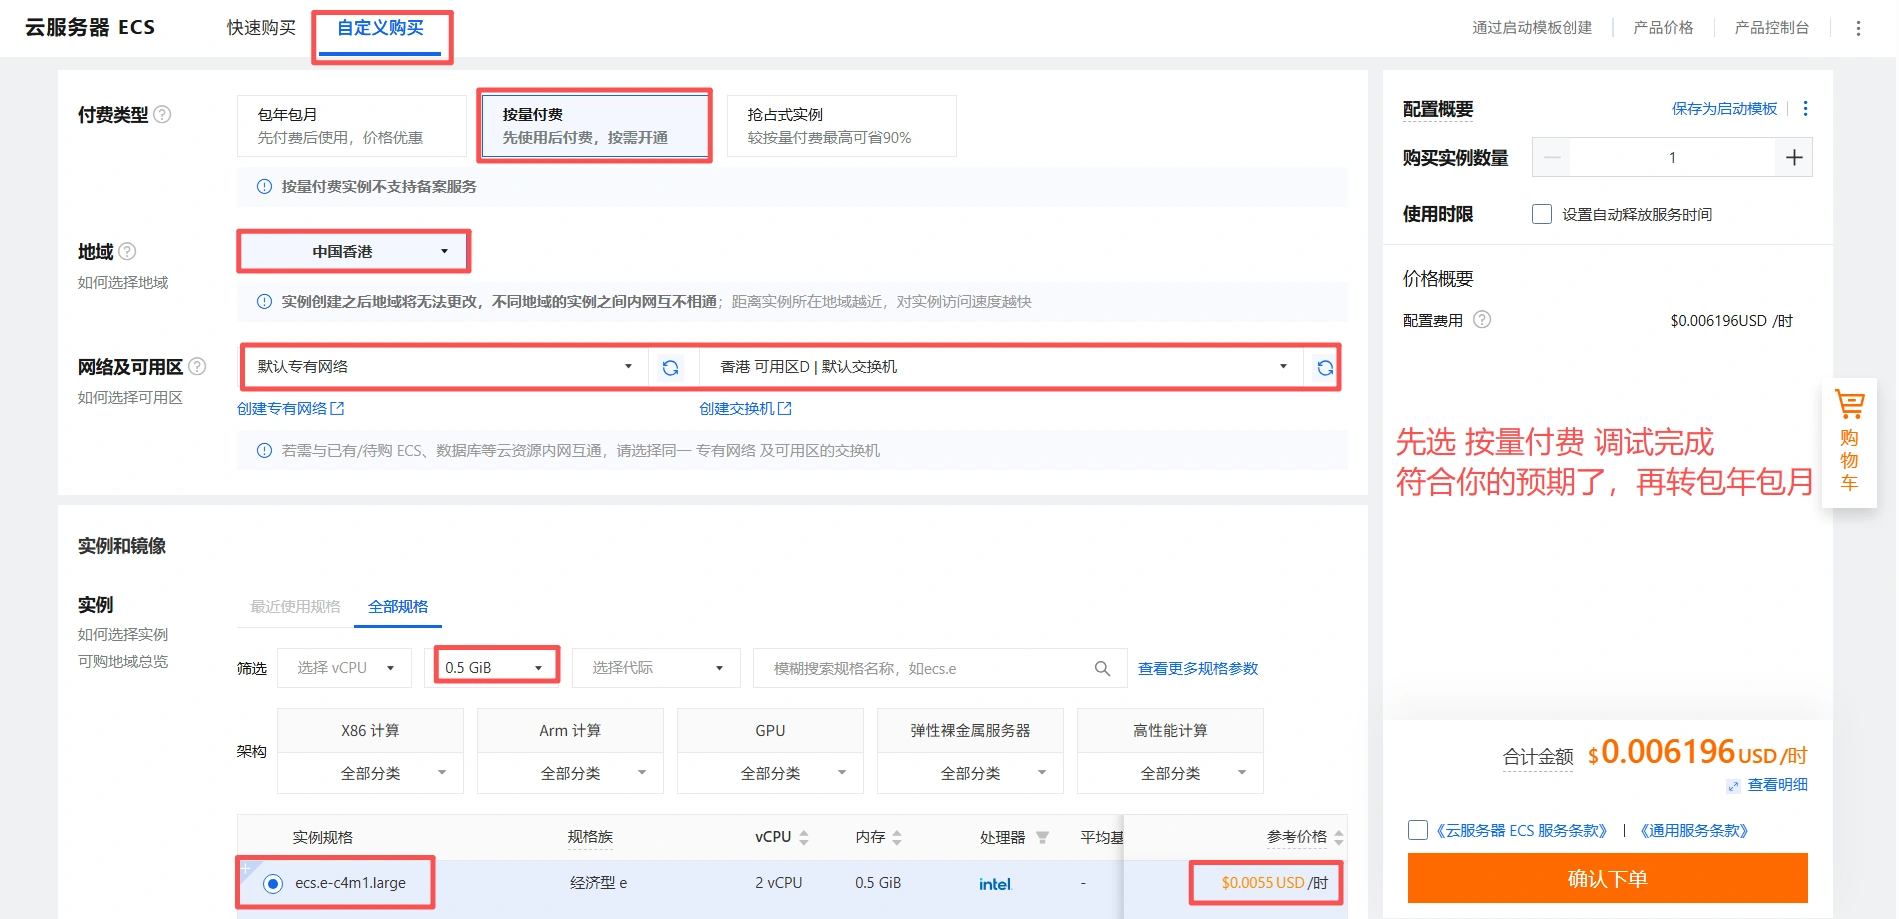The width and height of the screenshot is (1899, 919).
Task: Switch to 全部规格 tab
Action: 398,607
